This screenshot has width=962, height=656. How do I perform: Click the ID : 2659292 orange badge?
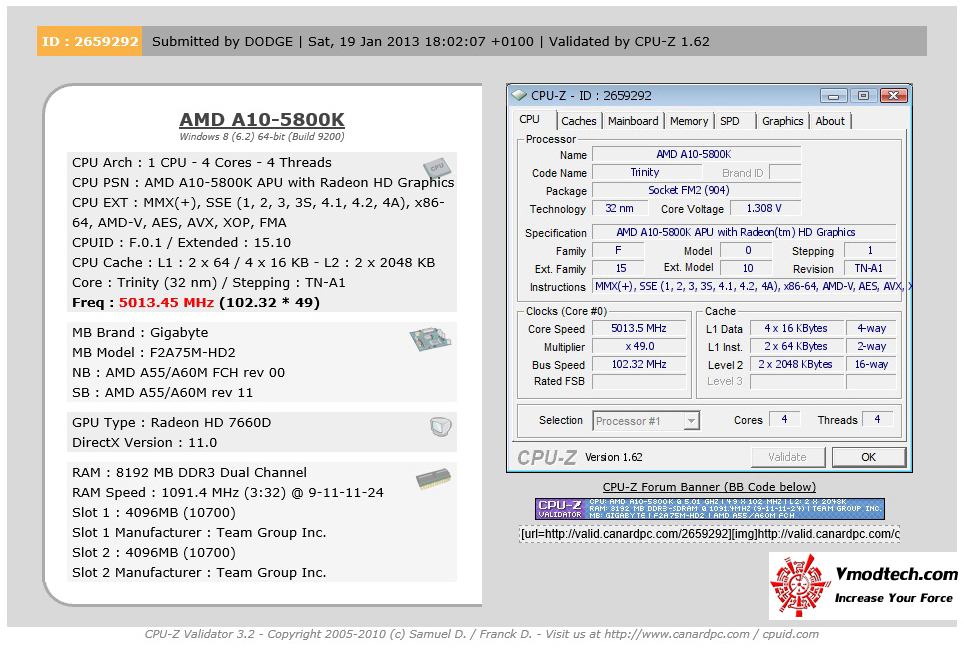[x=90, y=41]
